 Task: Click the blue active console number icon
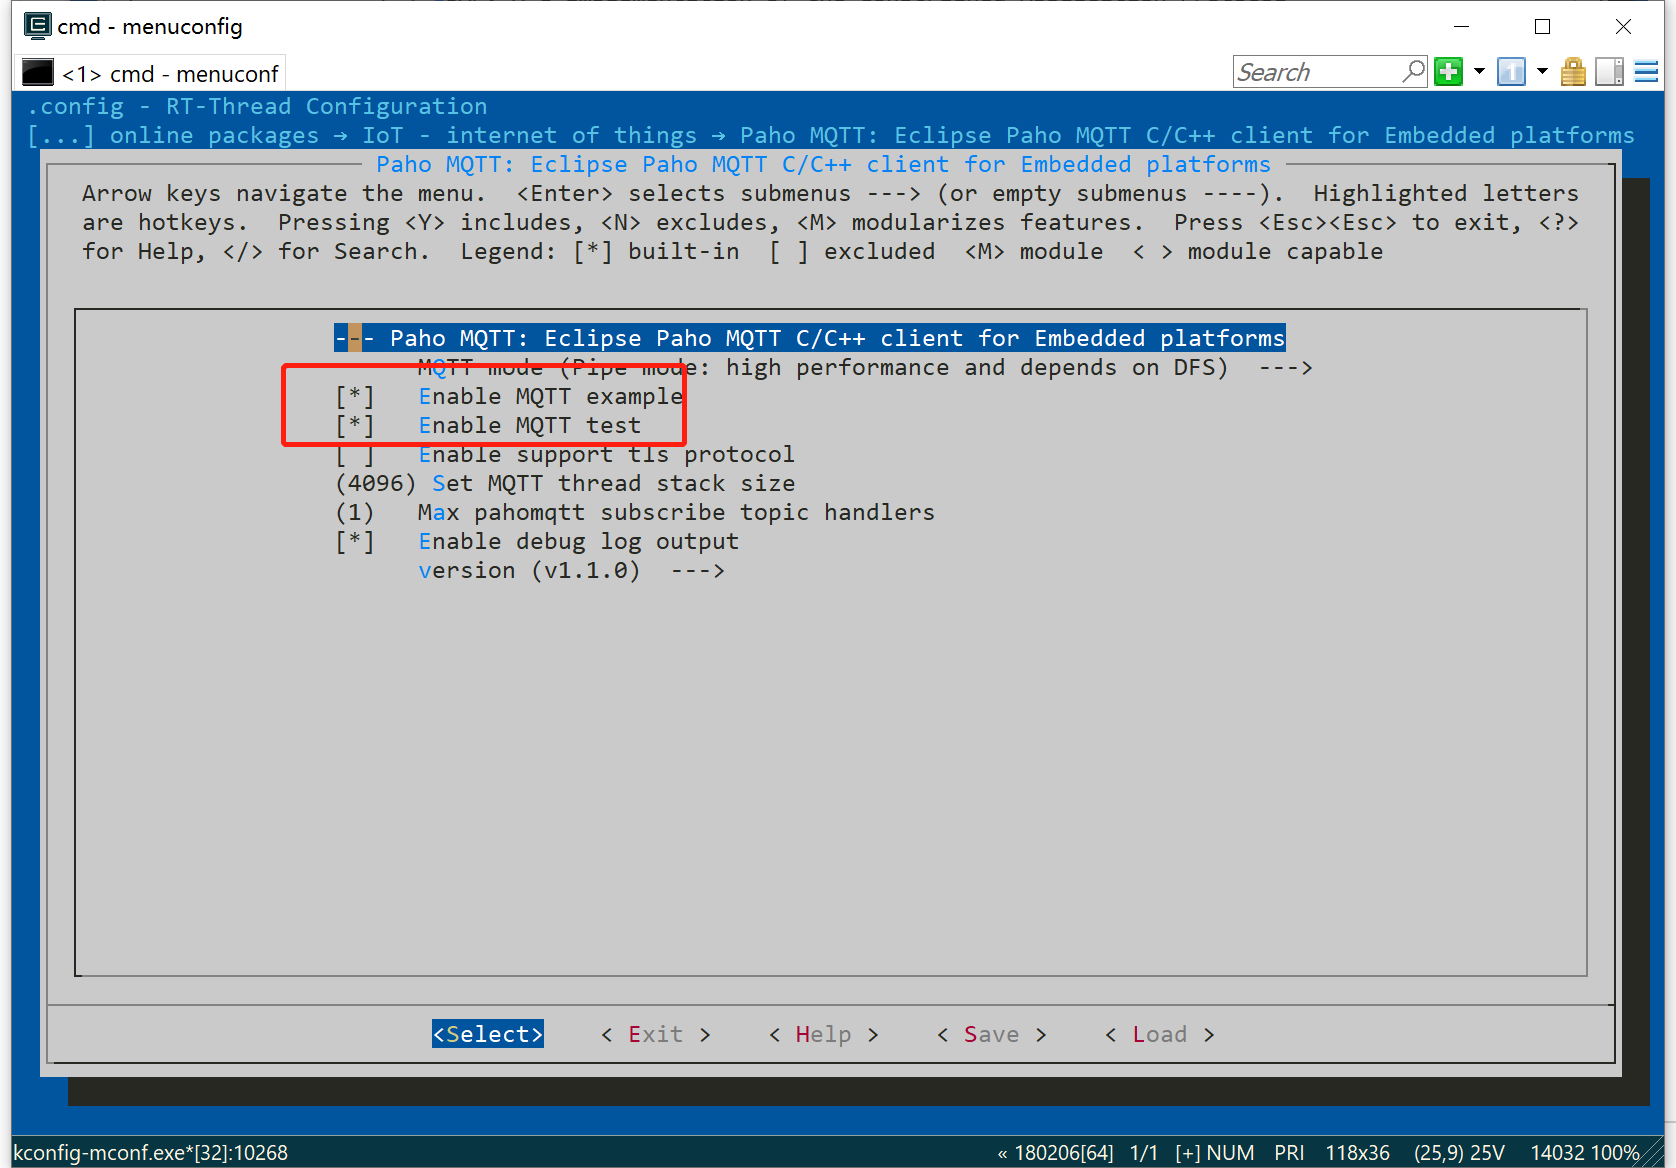1511,72
